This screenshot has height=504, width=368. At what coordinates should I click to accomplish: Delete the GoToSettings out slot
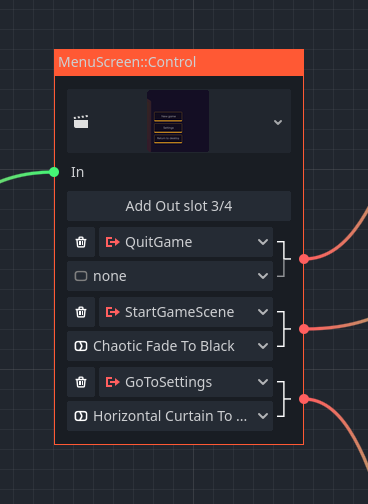(81, 382)
